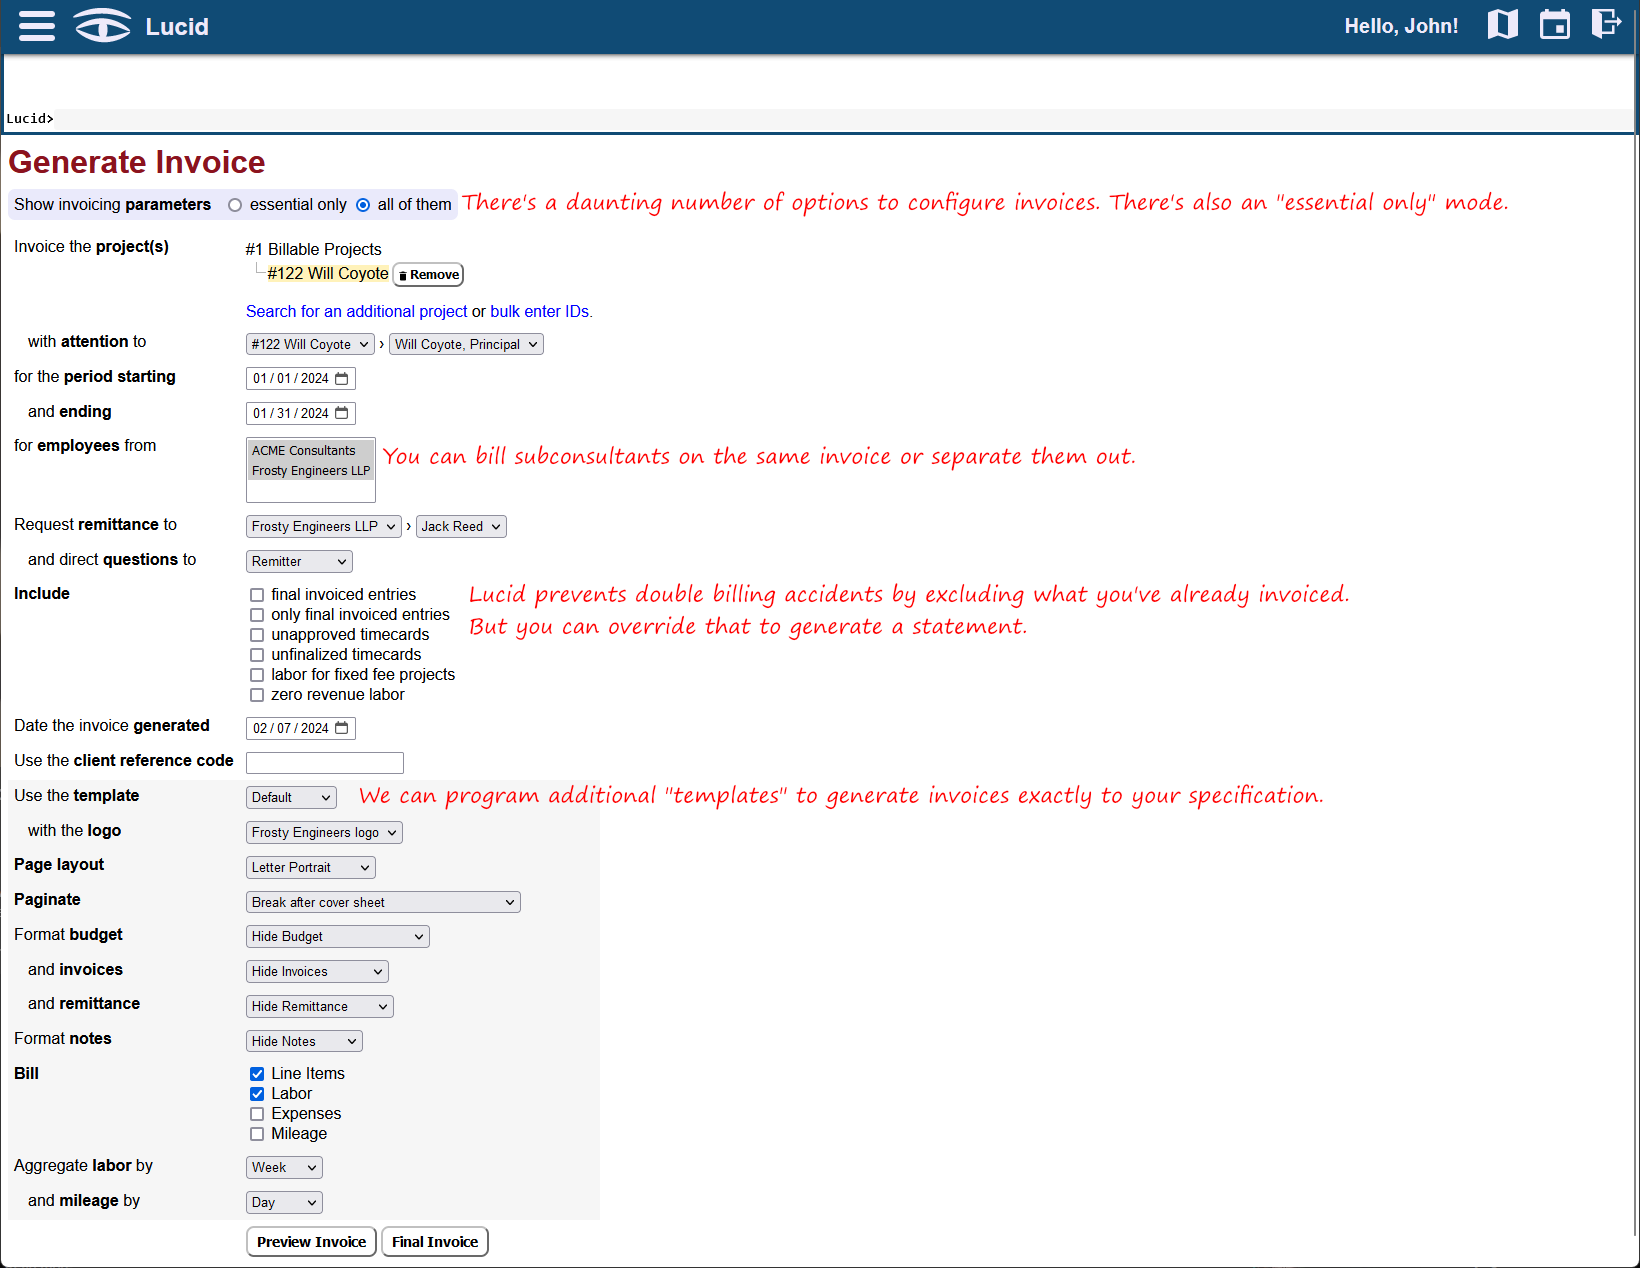Screen dimensions: 1640x1268
Task: Check 'only final invoiced entries' option
Action: [257, 615]
